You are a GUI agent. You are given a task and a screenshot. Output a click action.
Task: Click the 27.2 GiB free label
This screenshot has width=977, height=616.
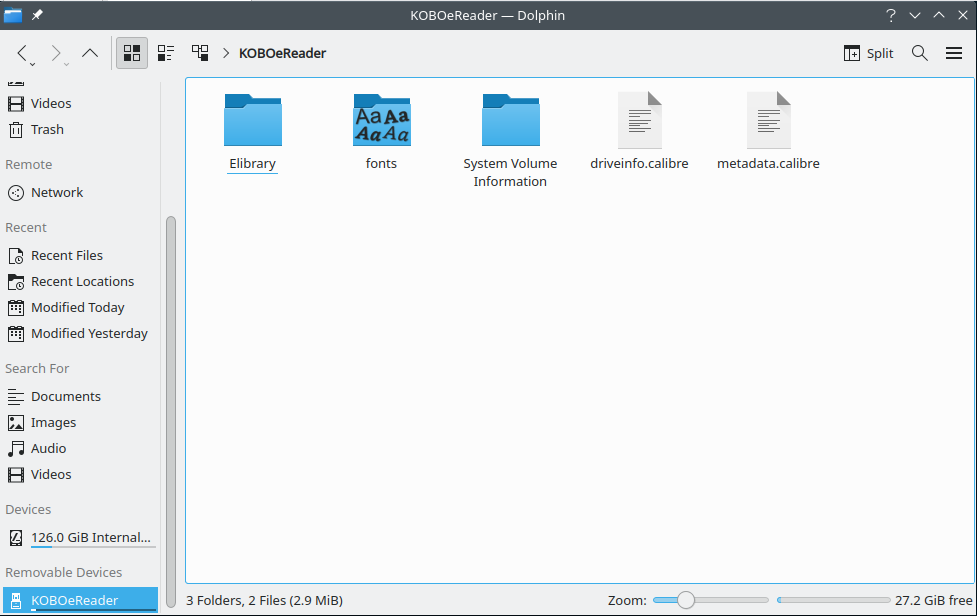pos(933,600)
